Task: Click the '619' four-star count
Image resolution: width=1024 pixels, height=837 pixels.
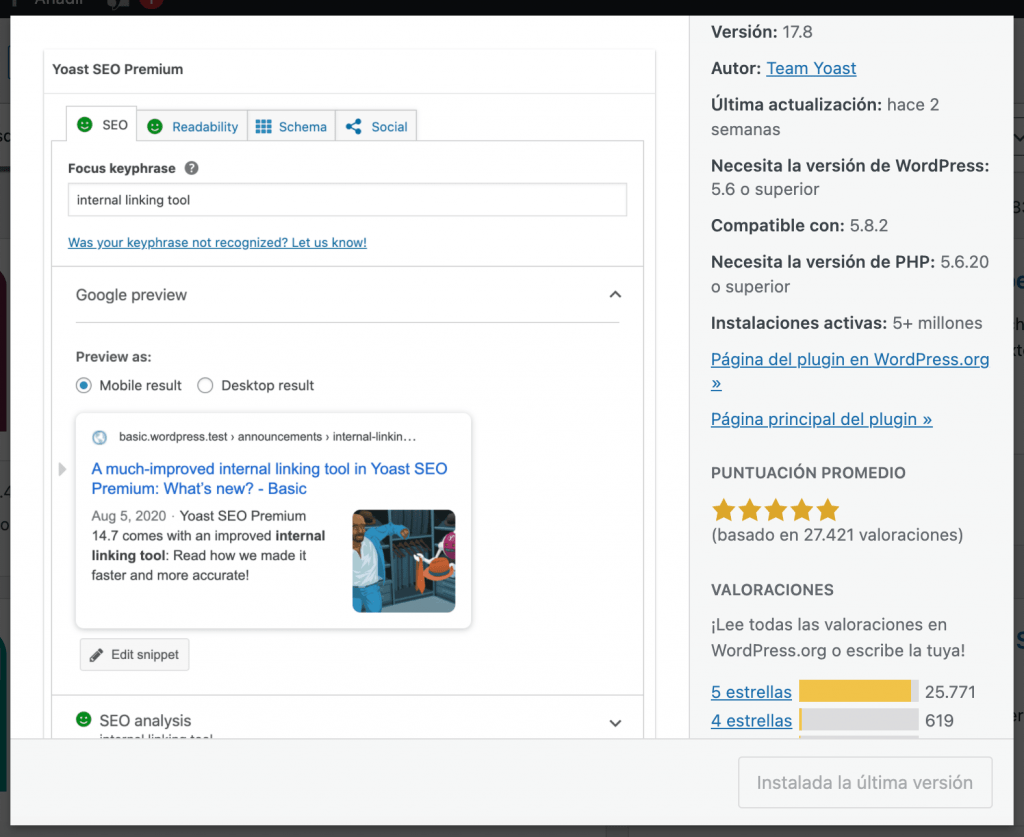Action: 939,721
